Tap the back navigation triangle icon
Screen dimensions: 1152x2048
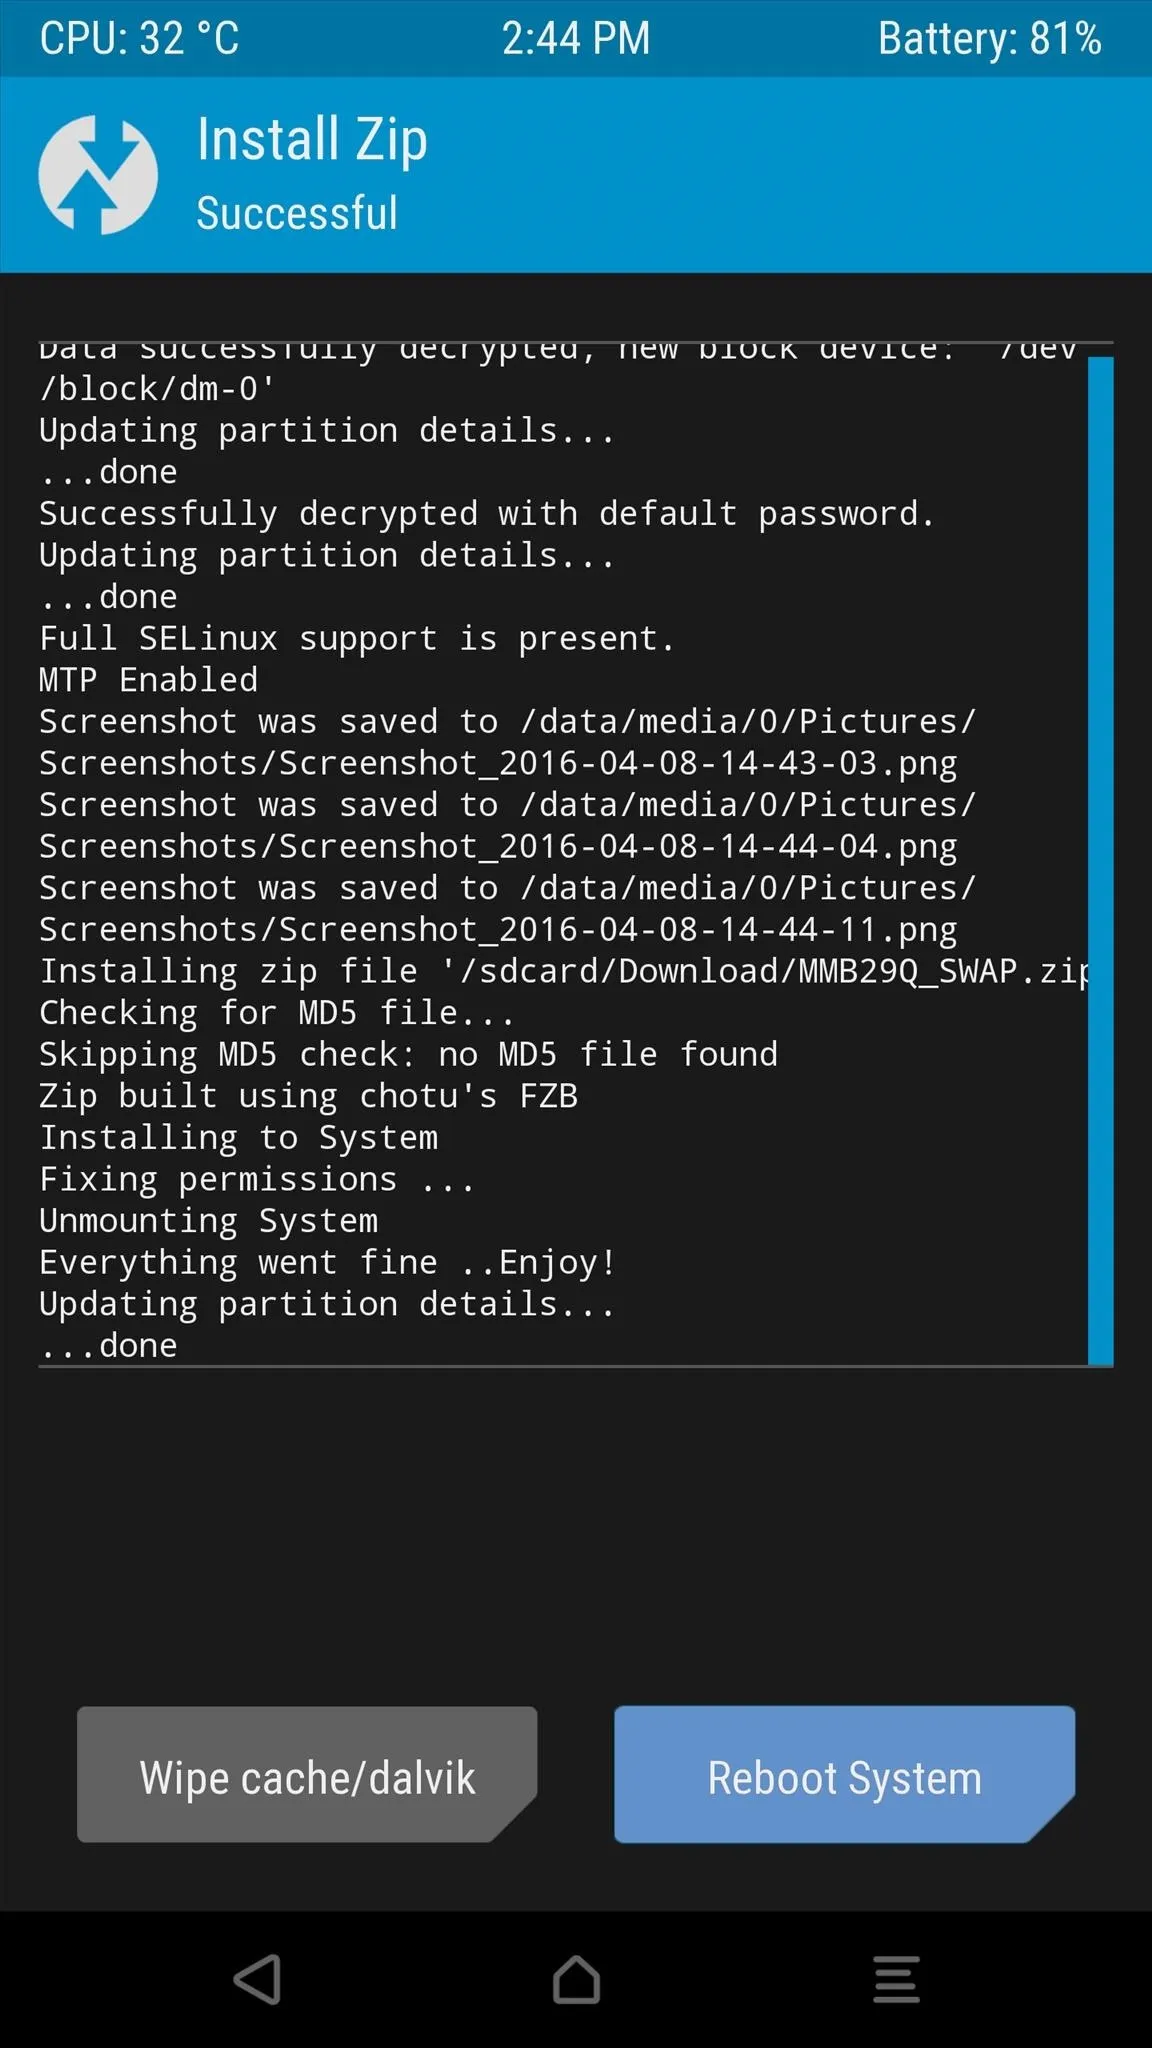(257, 1979)
